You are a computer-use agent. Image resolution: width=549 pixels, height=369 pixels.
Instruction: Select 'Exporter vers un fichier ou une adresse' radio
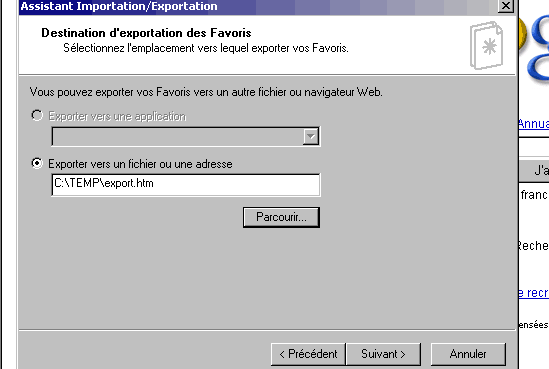click(37, 163)
